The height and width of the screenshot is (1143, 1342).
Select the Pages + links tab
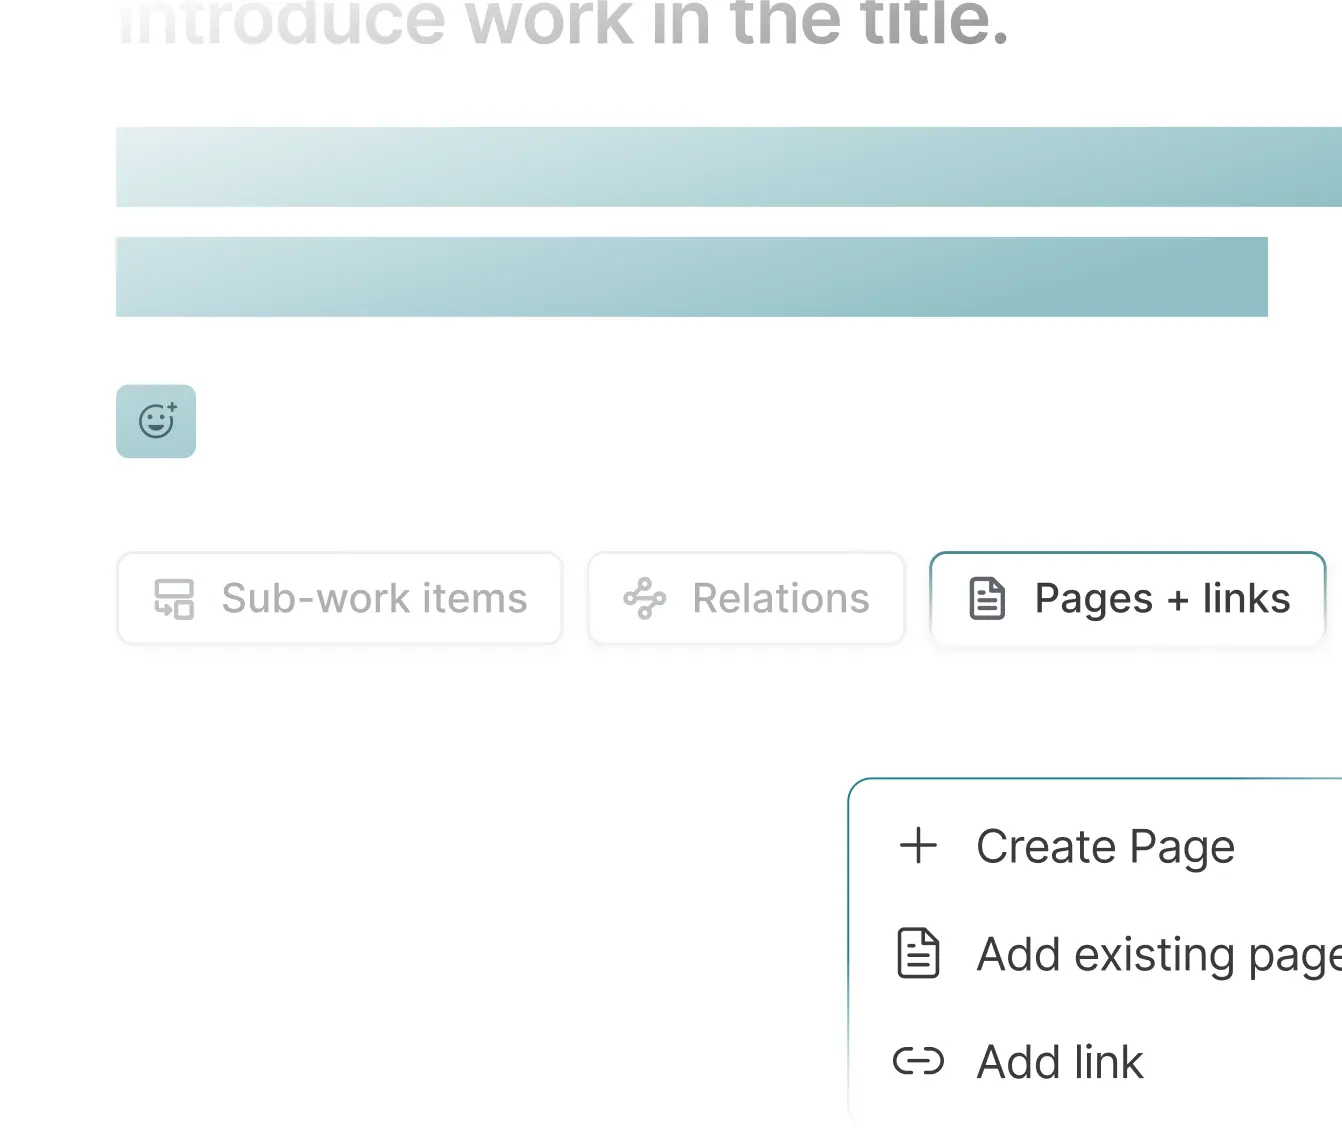(x=1127, y=599)
